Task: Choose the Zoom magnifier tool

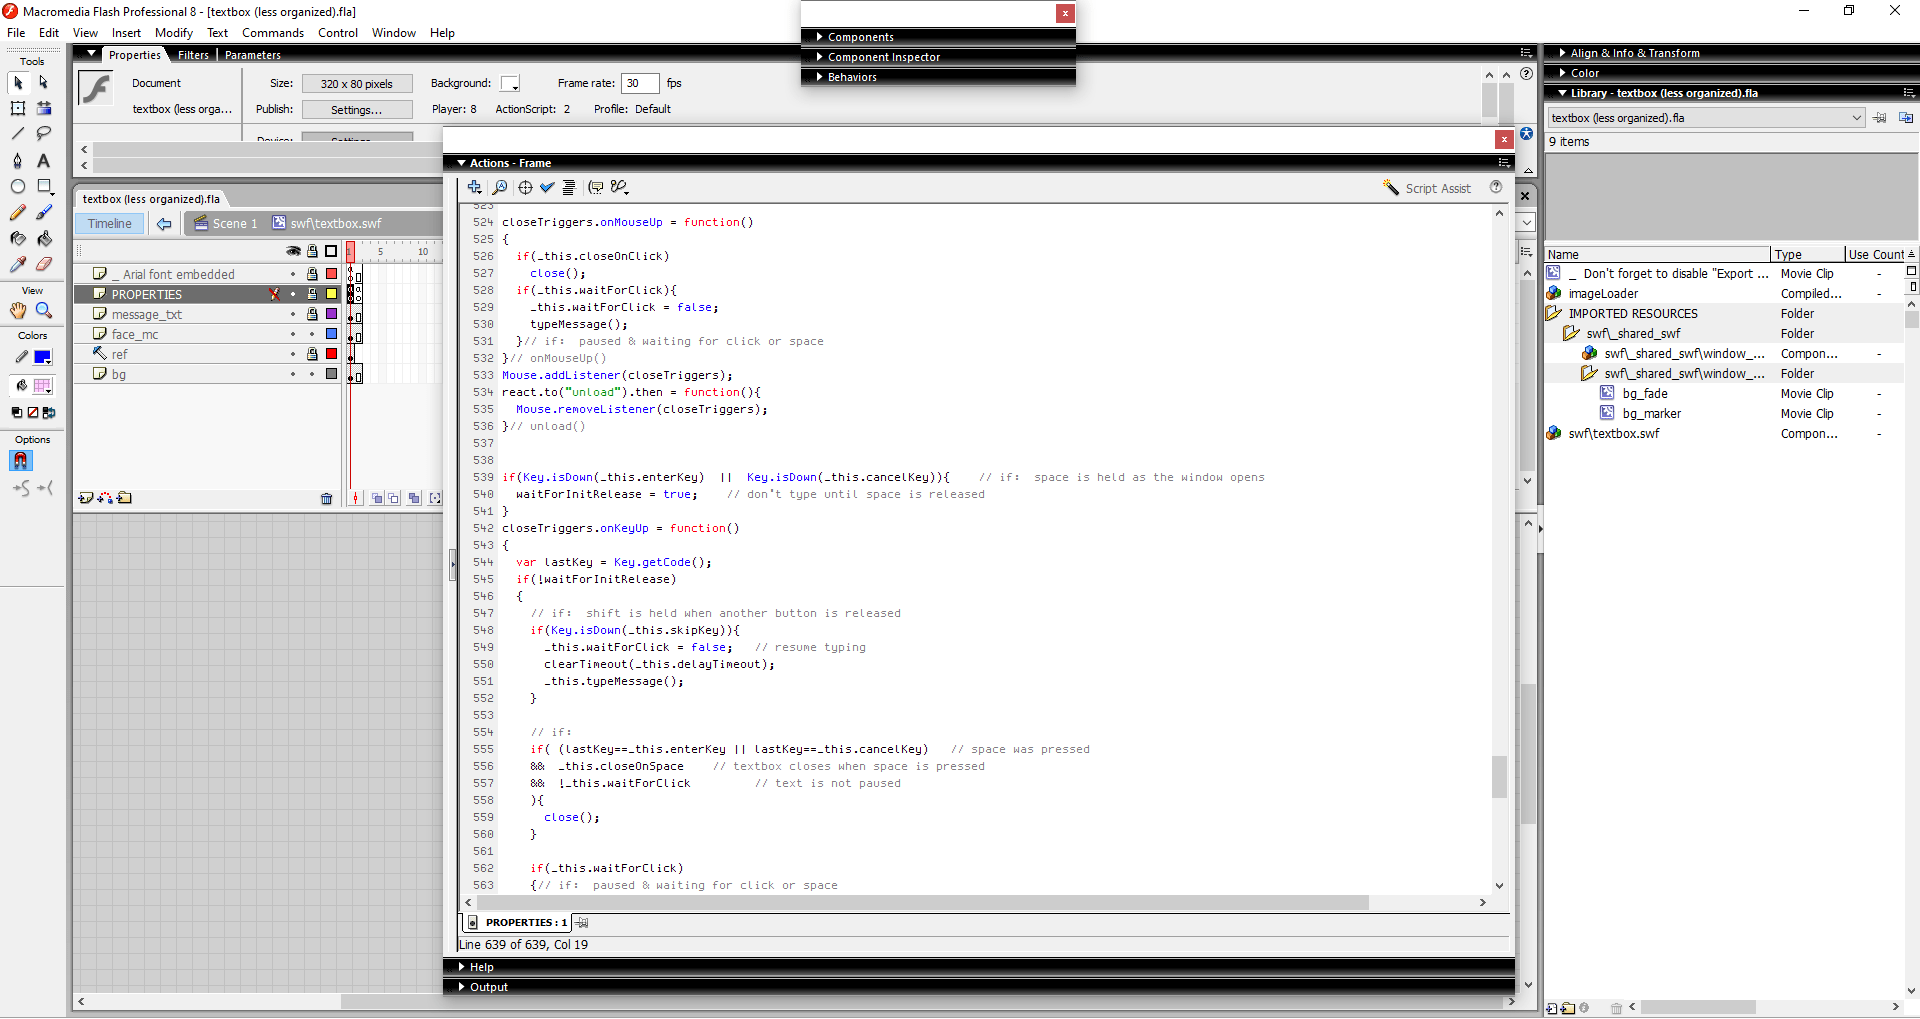Action: coord(44,311)
